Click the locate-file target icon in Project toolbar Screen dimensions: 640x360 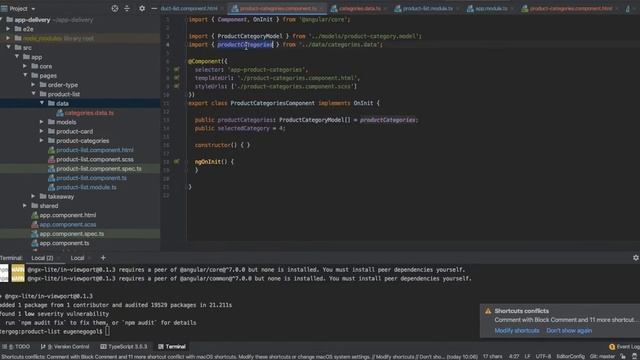pos(115,8)
